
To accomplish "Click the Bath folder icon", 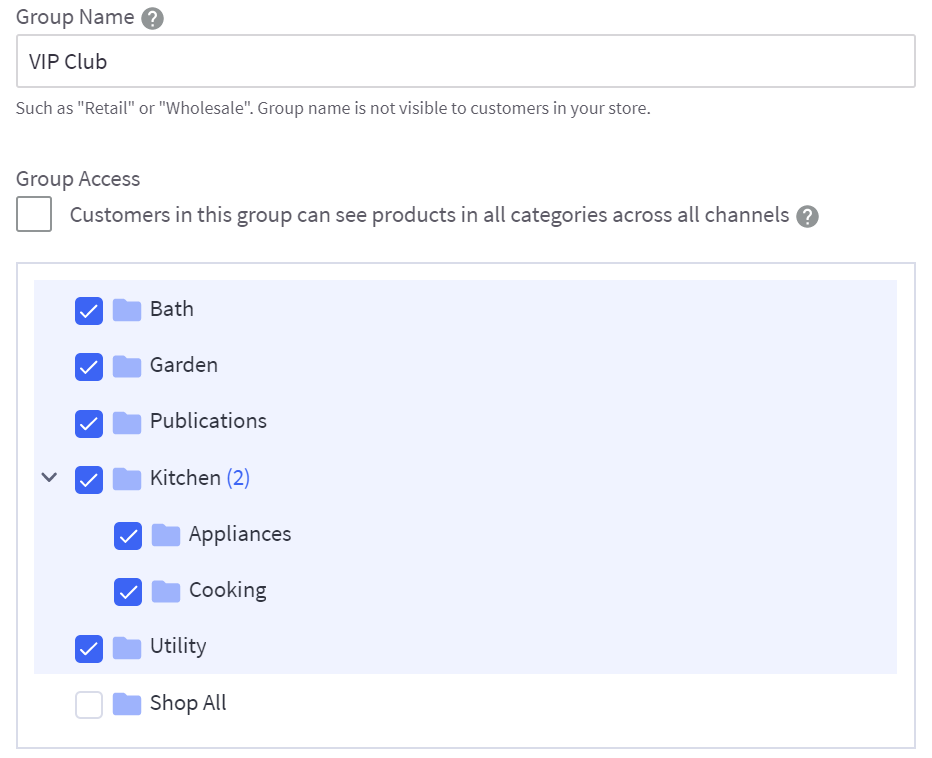I will 128,310.
